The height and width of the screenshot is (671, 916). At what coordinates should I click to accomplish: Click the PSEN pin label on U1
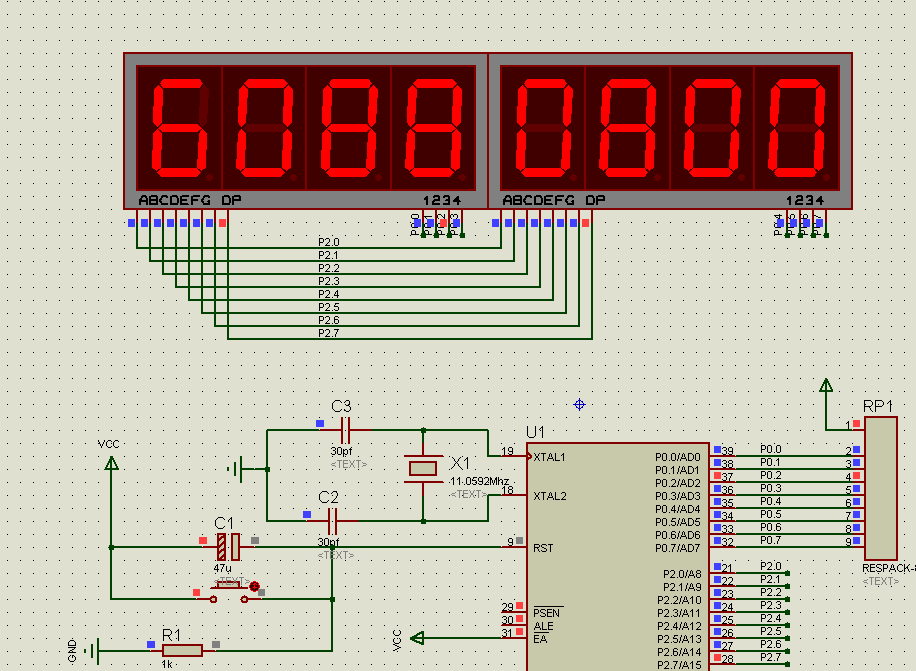pyautogui.click(x=546, y=613)
